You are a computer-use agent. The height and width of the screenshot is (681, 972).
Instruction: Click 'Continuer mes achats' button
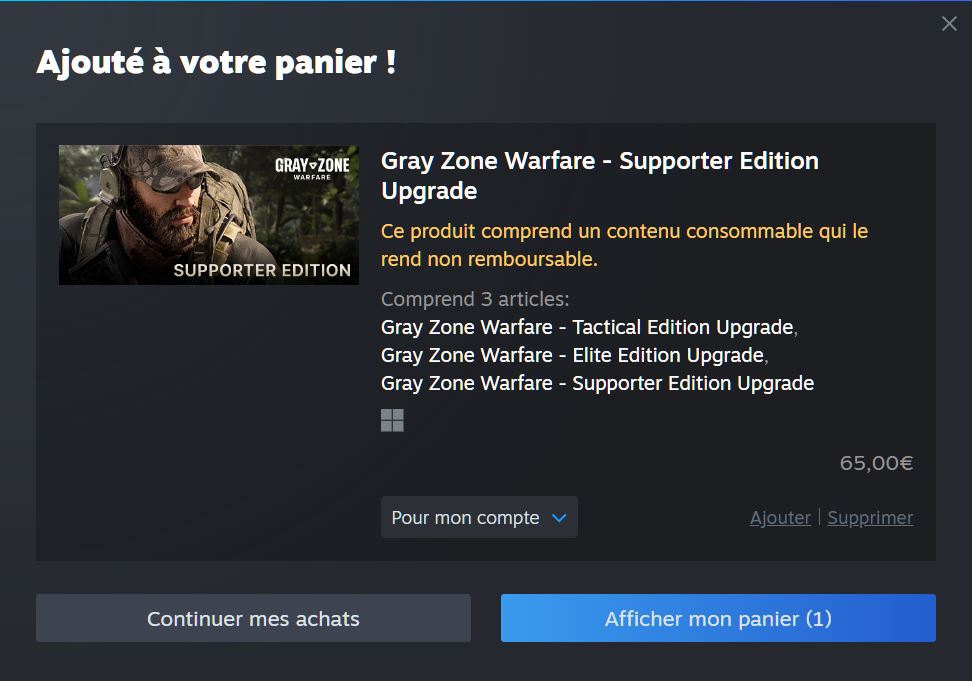254,618
